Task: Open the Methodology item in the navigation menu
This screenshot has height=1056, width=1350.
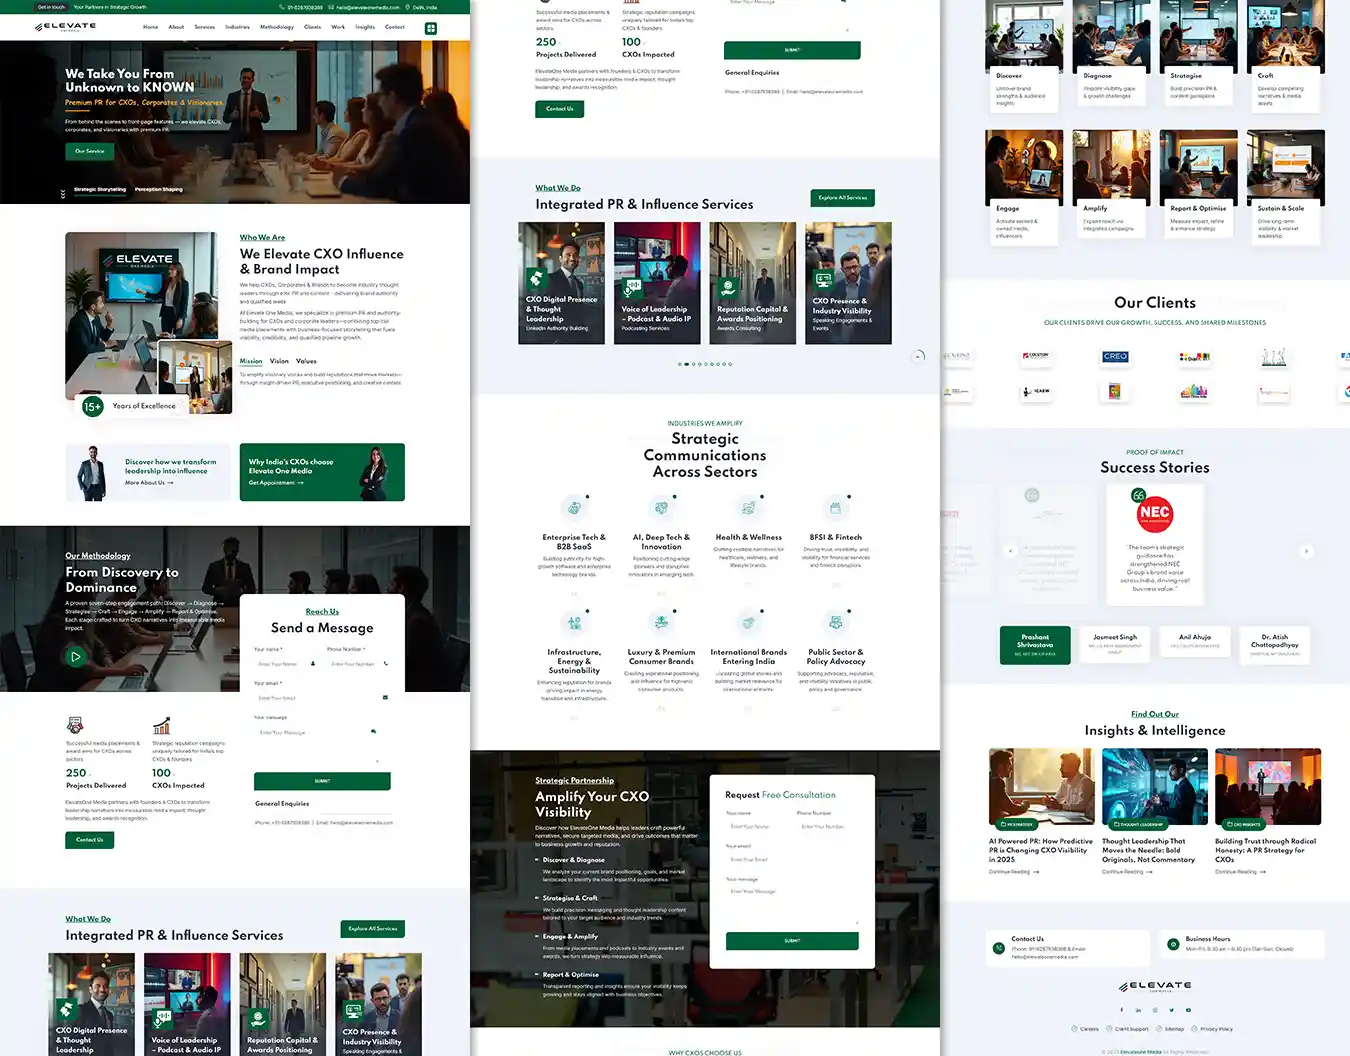Action: [x=277, y=27]
